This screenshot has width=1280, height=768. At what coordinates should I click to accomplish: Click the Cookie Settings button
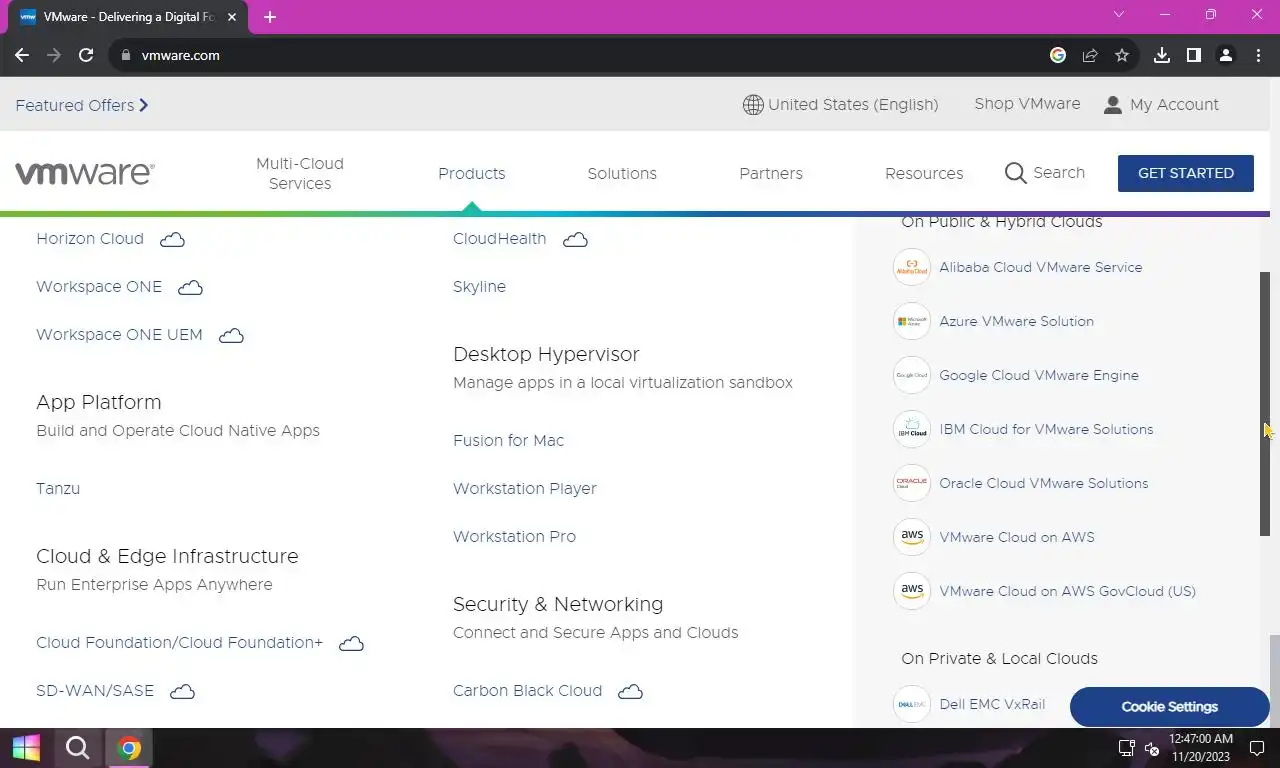coord(1169,706)
